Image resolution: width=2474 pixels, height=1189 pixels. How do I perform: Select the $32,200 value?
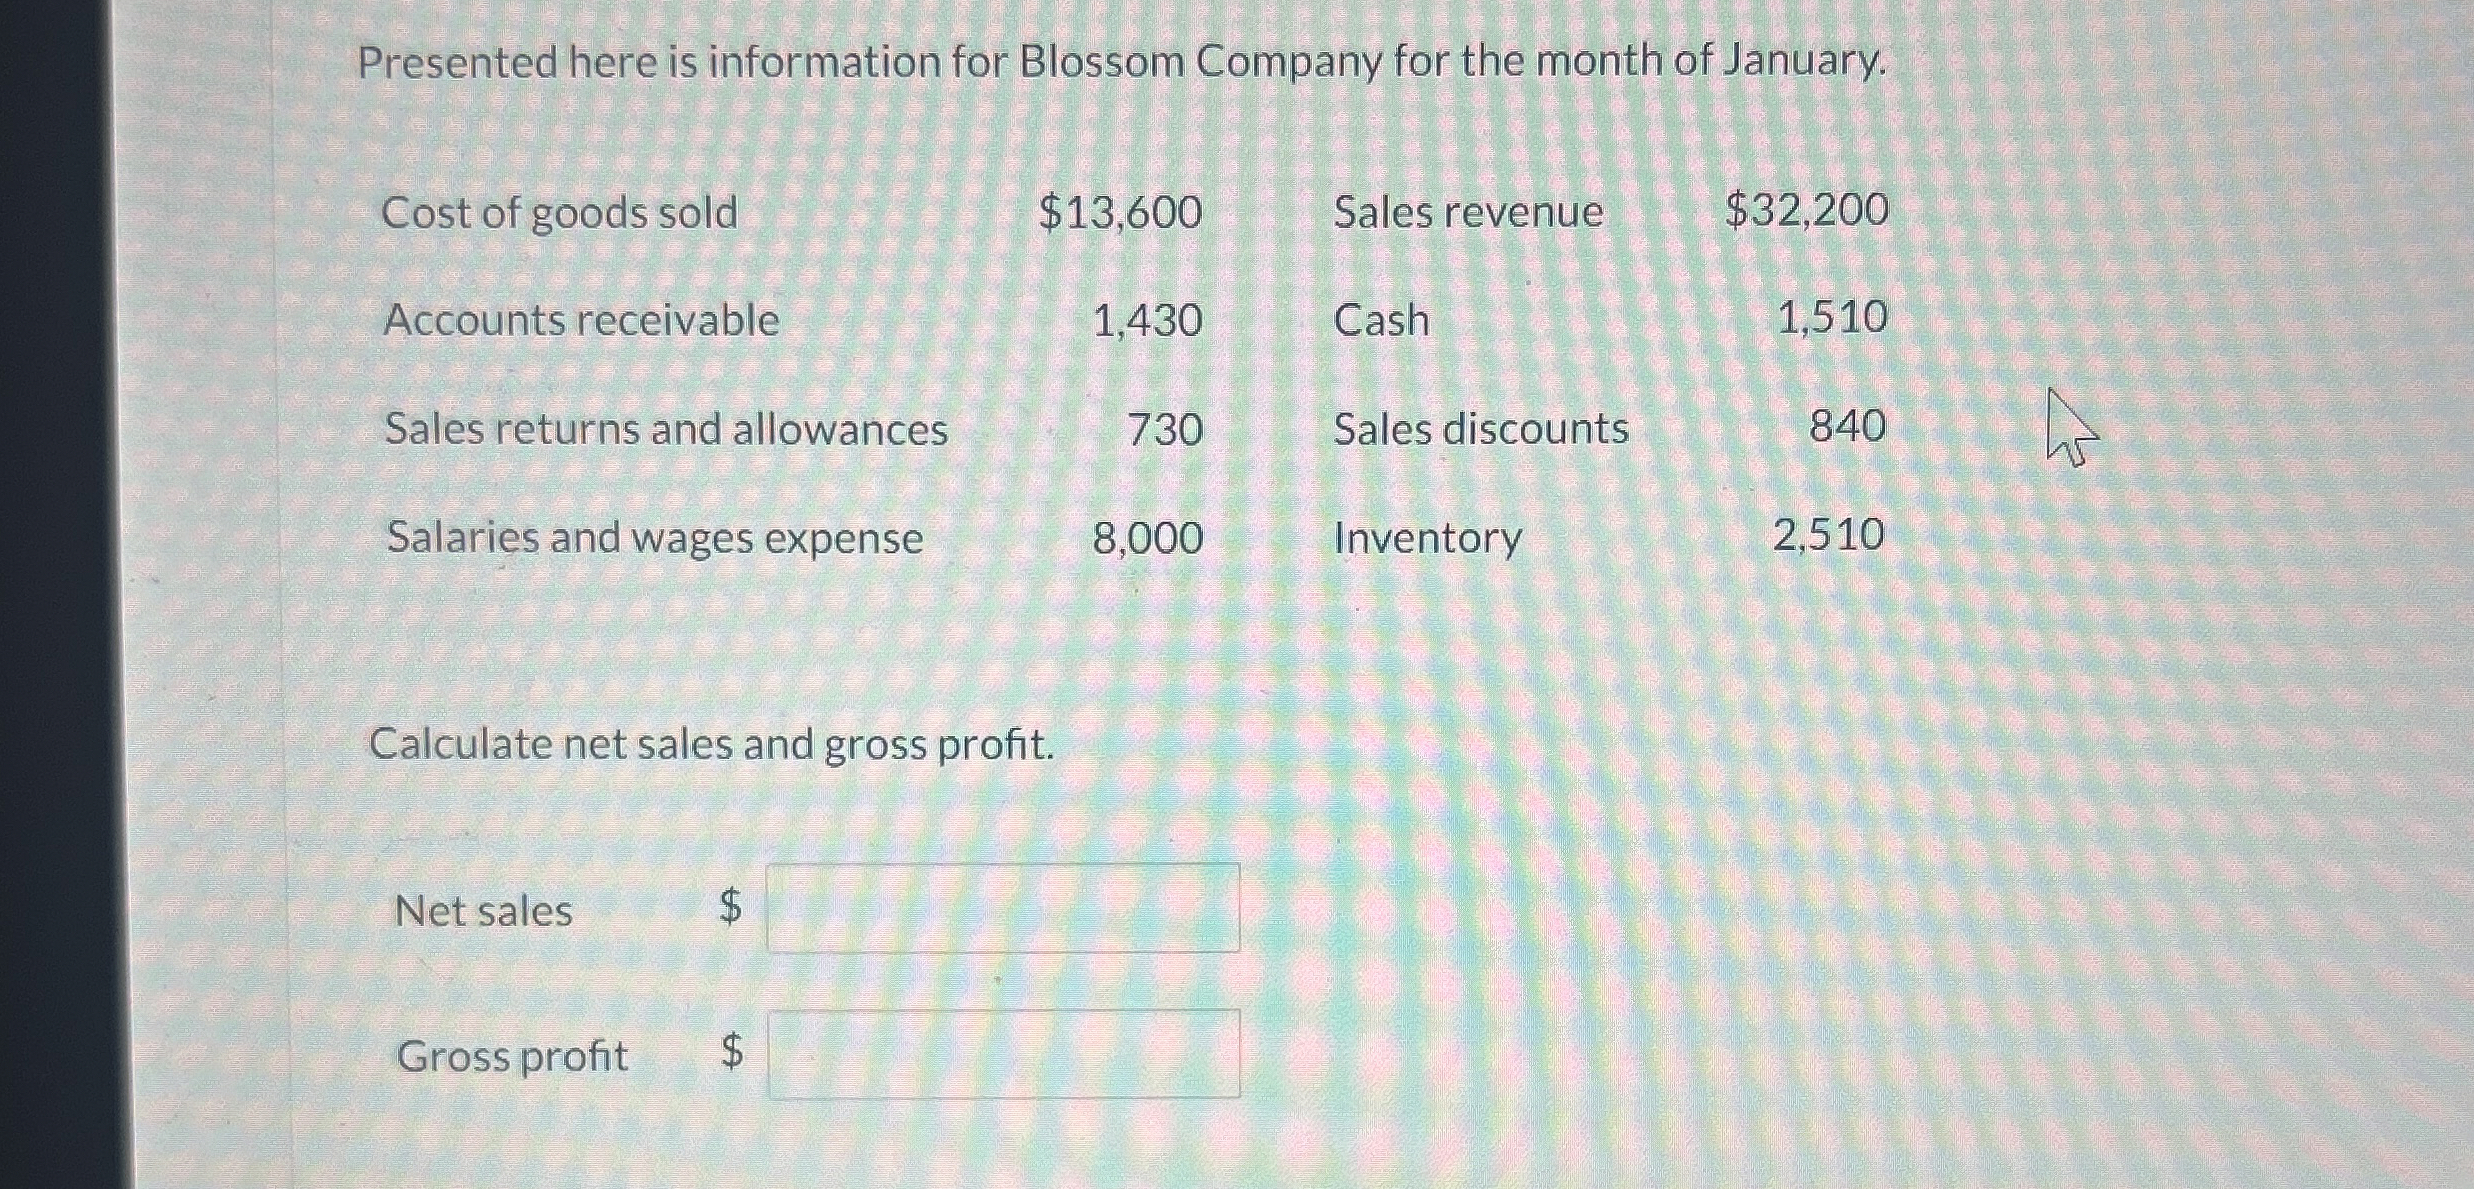[x=1805, y=211]
